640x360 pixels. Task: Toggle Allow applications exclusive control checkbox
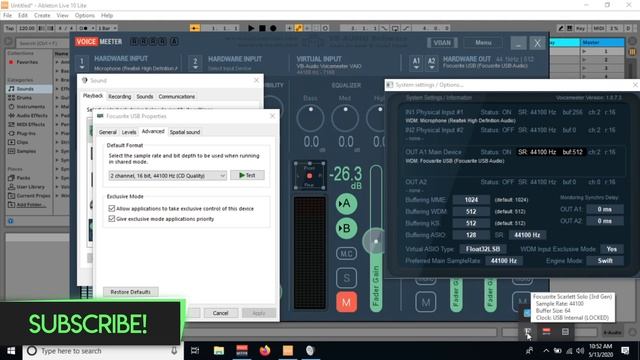click(x=111, y=208)
